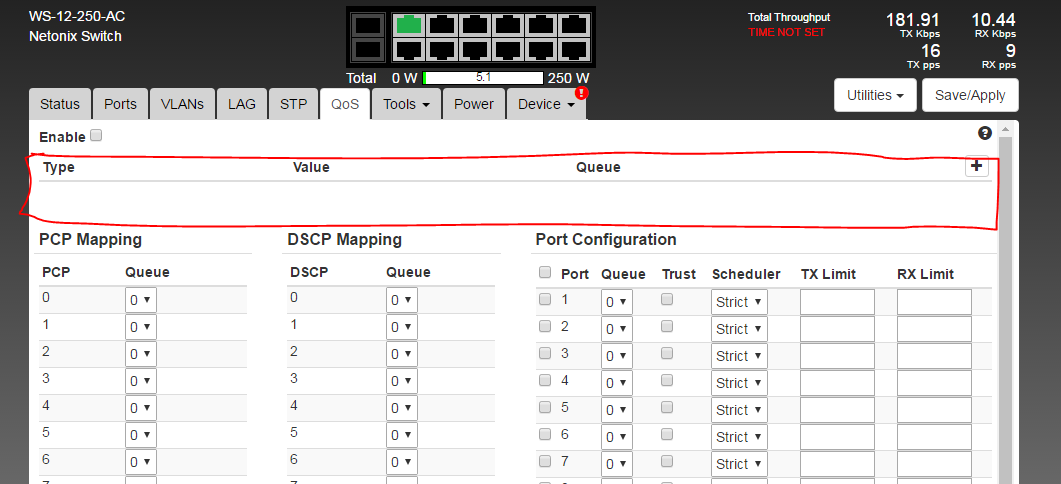The image size is (1061, 484).
Task: Click the last port icon in bottom row
Action: (573, 49)
